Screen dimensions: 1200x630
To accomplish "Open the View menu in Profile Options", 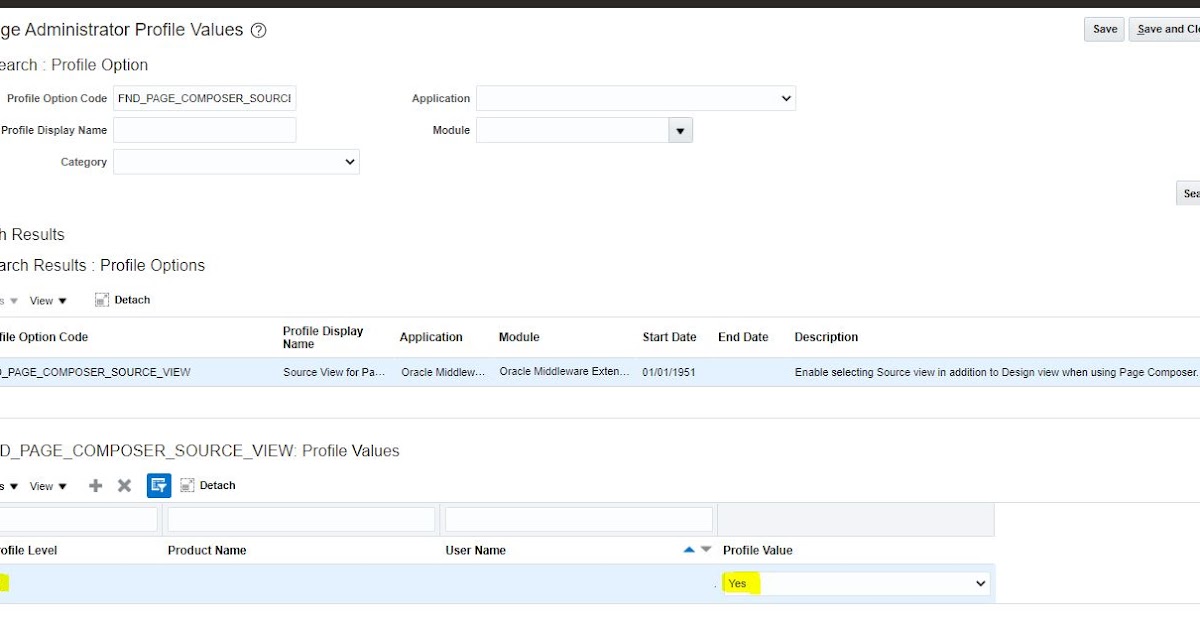I will tap(48, 300).
